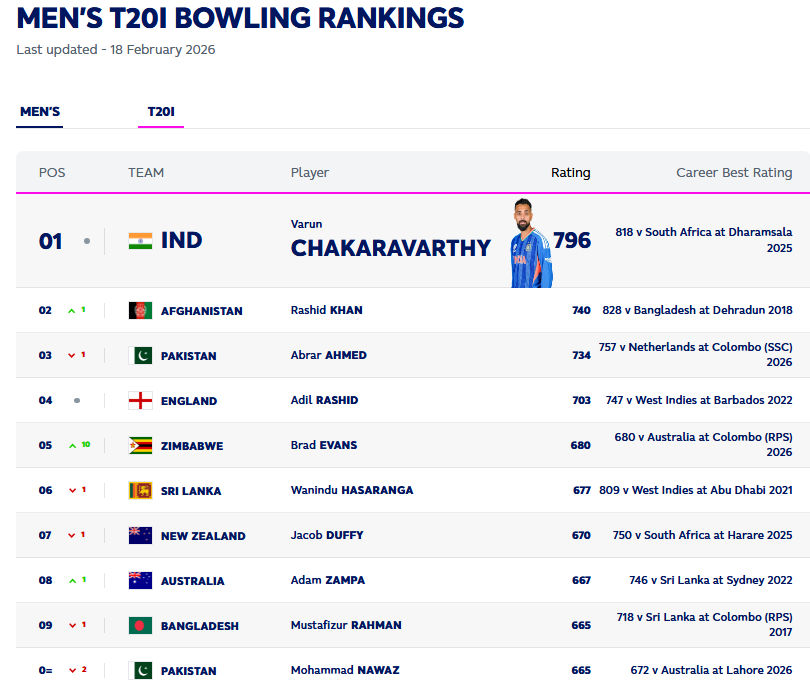The image size is (810, 690).
Task: Click the England flag icon
Action: pyautogui.click(x=141, y=400)
